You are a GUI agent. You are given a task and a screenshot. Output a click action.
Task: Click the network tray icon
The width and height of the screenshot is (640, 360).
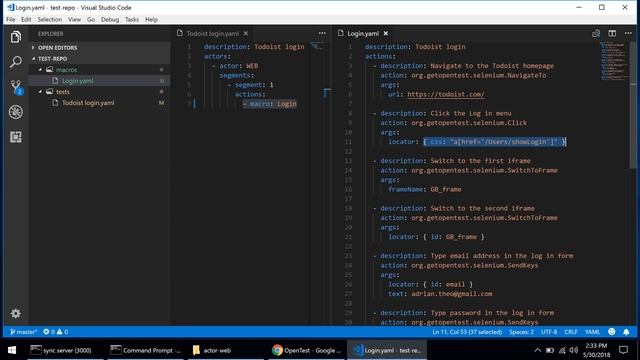pos(562,350)
